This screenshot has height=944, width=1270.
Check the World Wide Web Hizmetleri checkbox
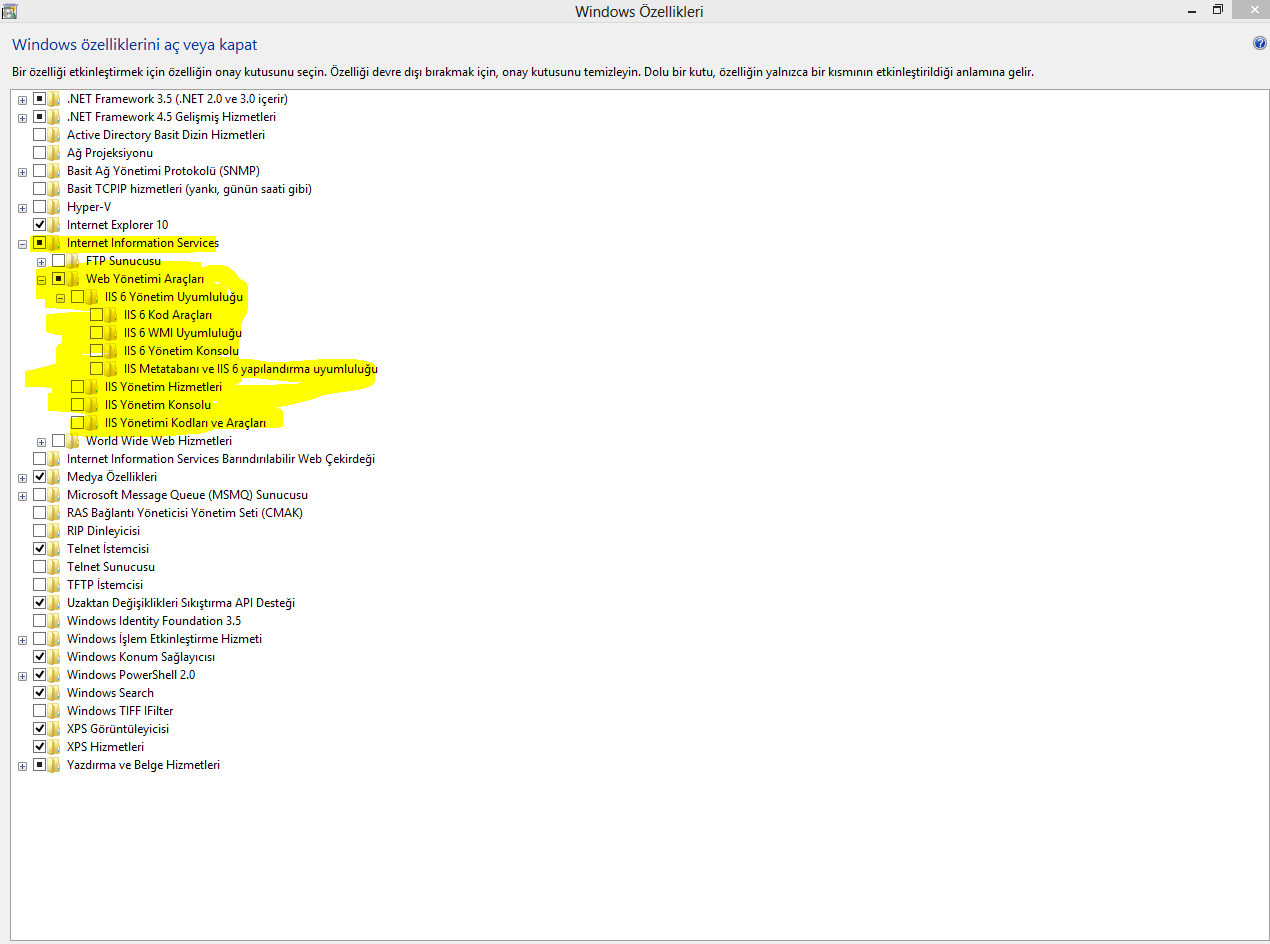click(59, 441)
